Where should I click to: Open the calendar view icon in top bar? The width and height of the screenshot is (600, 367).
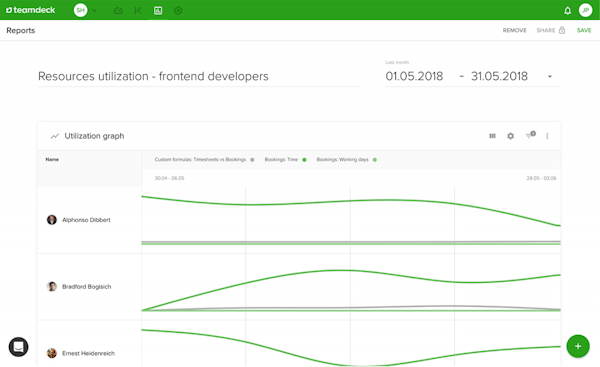tap(118, 11)
